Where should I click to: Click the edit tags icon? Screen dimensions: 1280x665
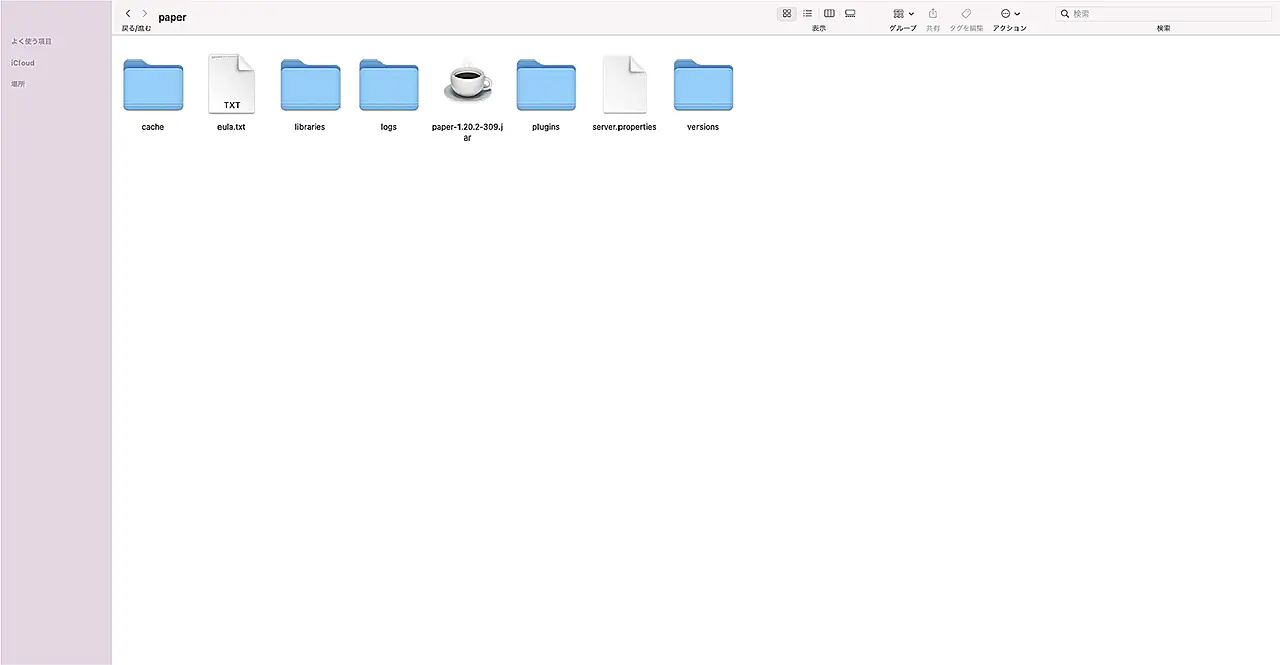tap(966, 14)
